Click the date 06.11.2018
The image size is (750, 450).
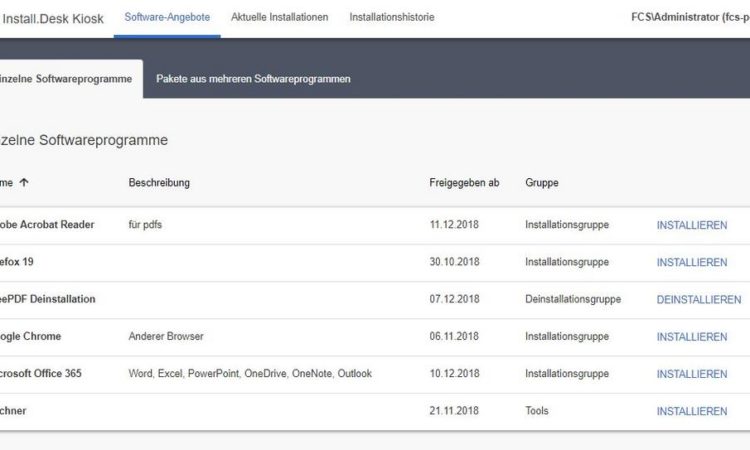454,337
